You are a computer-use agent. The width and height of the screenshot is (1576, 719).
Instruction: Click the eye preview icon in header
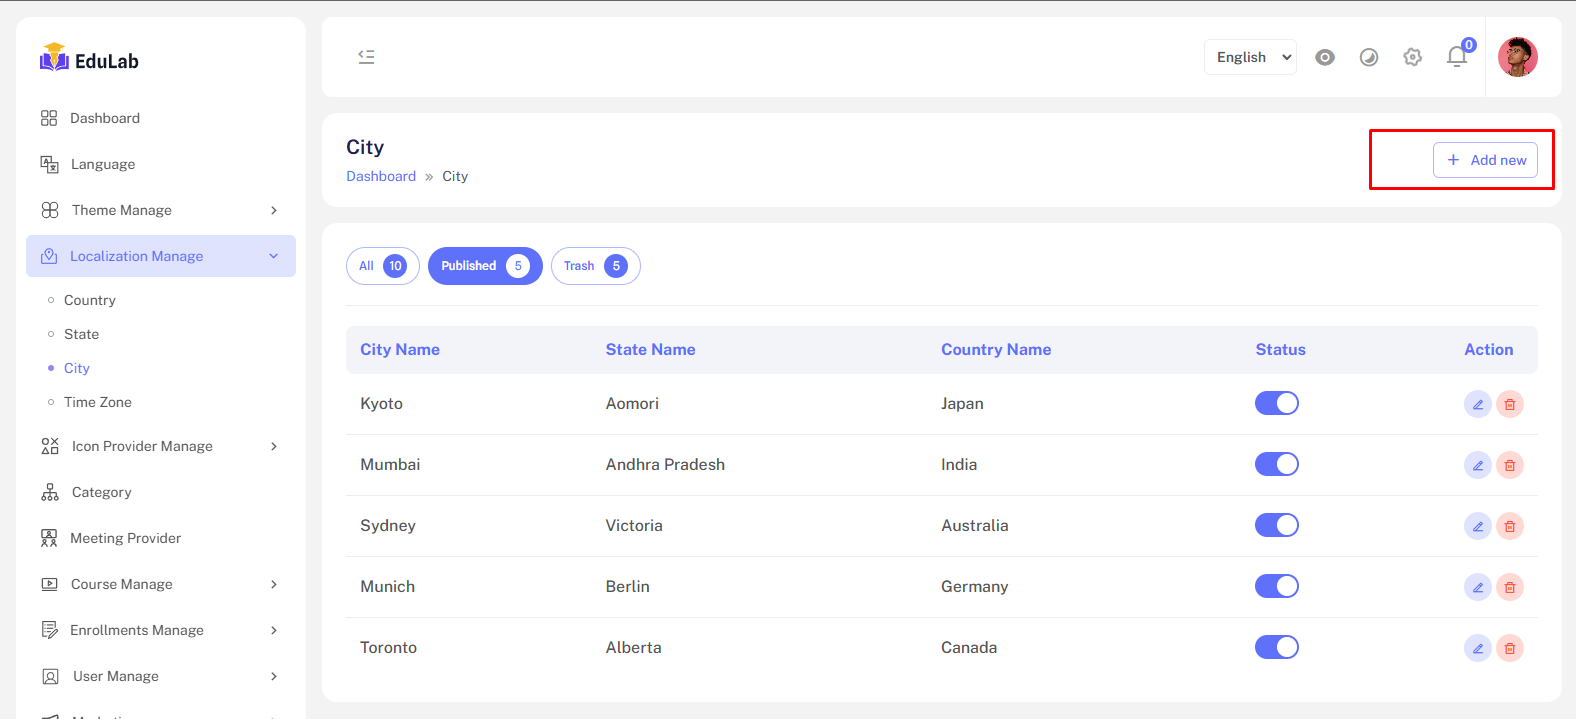(x=1325, y=57)
